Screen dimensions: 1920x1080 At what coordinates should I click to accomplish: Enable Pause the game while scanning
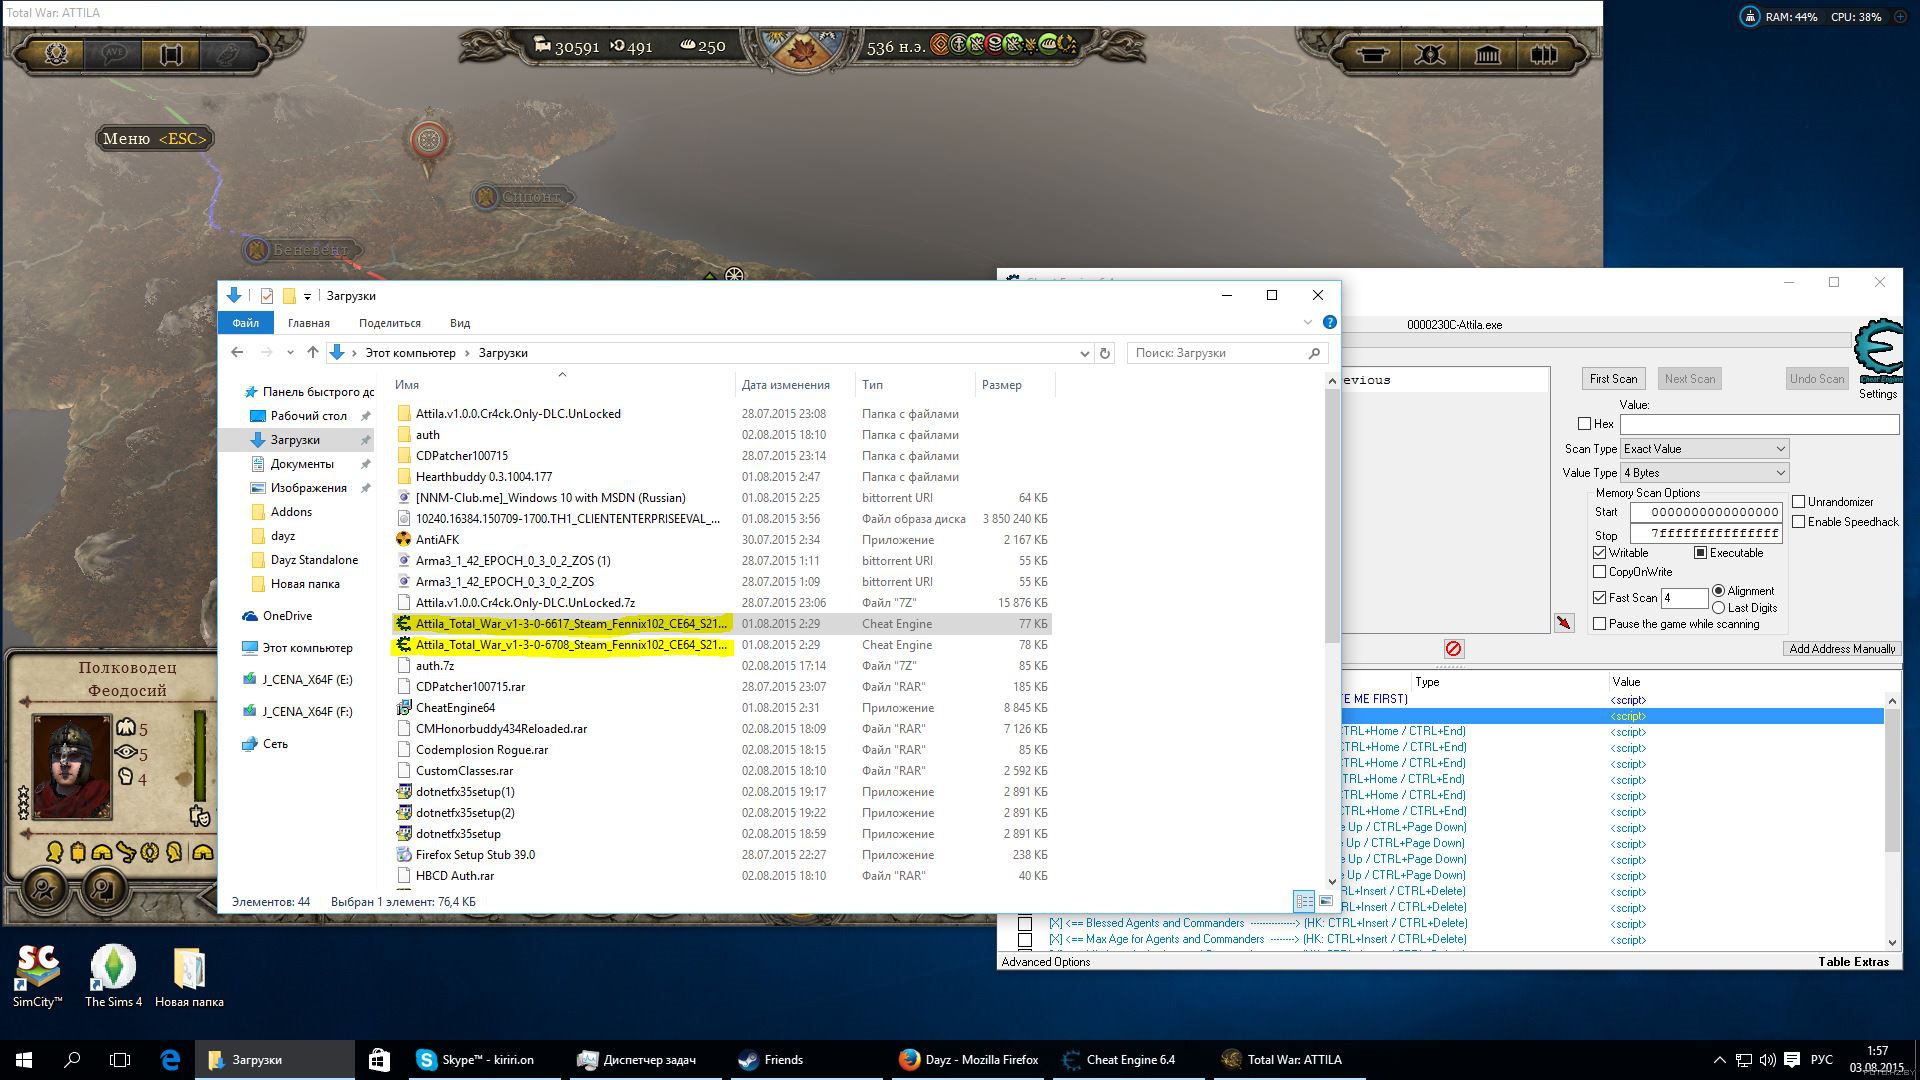coord(1600,624)
